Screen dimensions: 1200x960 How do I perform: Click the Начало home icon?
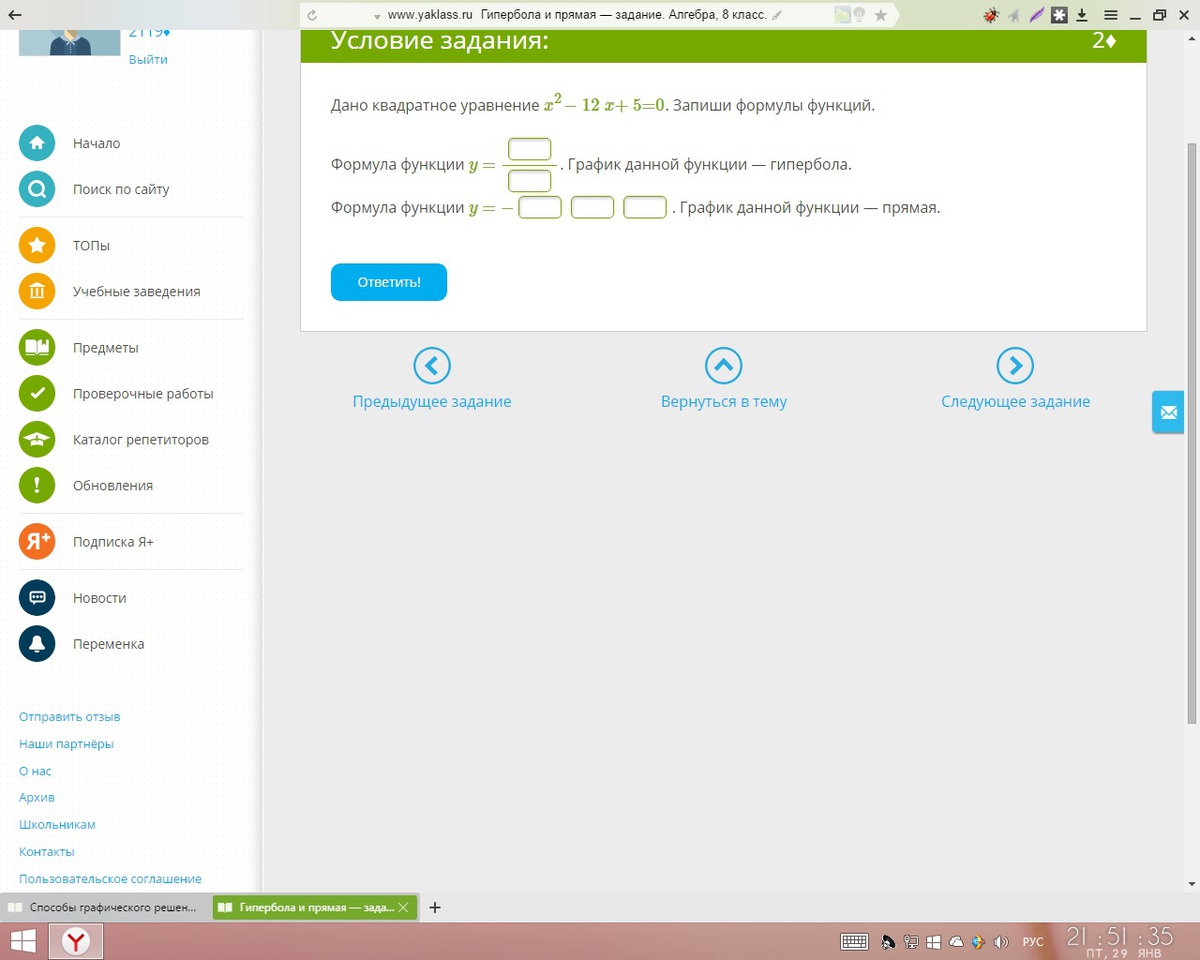click(37, 143)
